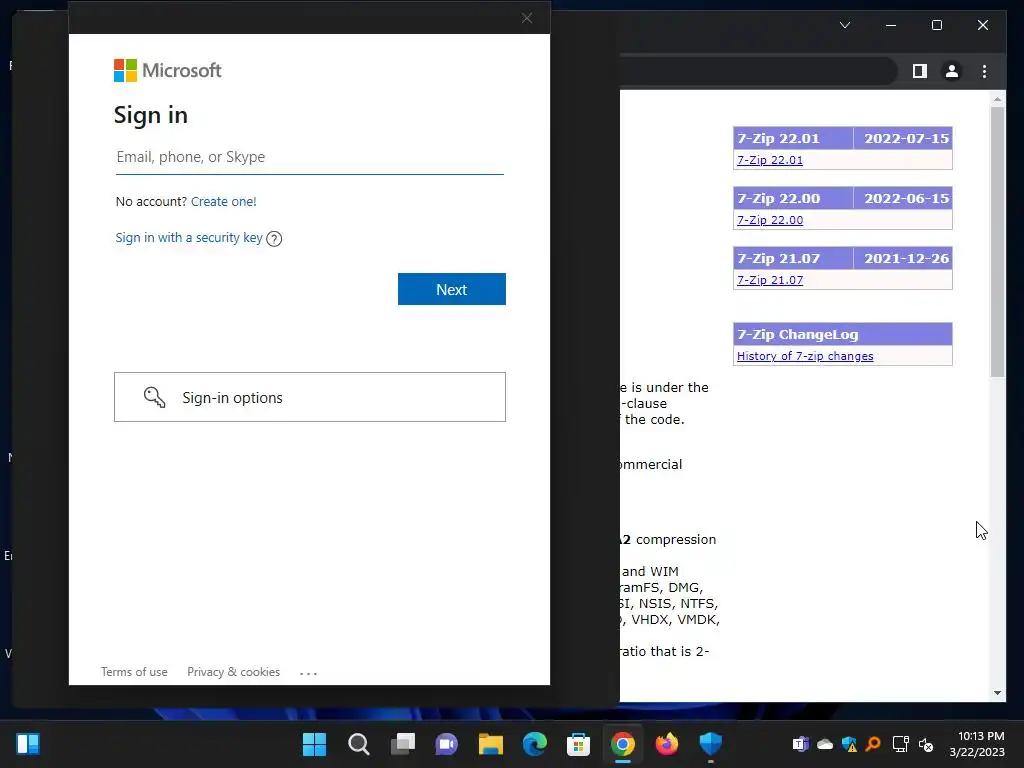This screenshot has height=768, width=1024.
Task: Click the Sign in heading
Action: pyautogui.click(x=151, y=115)
